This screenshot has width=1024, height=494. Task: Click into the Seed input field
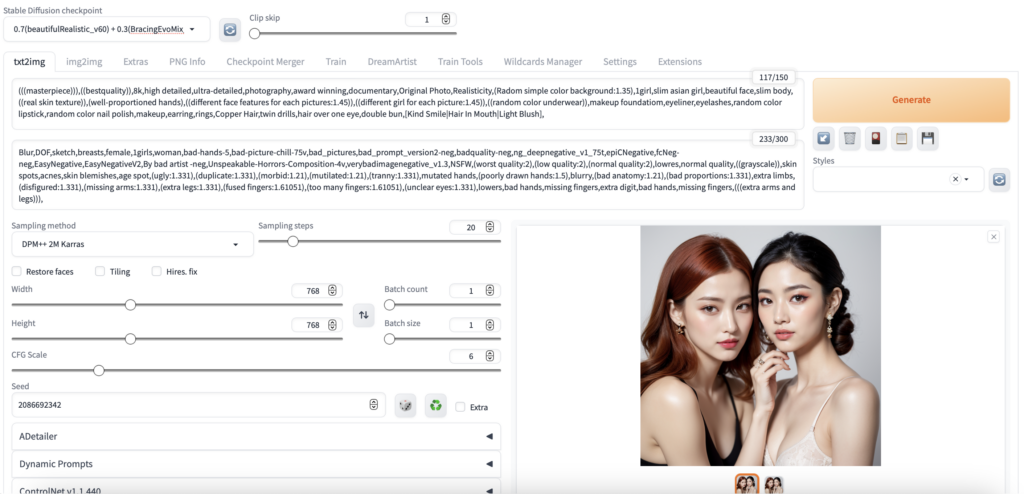click(190, 405)
